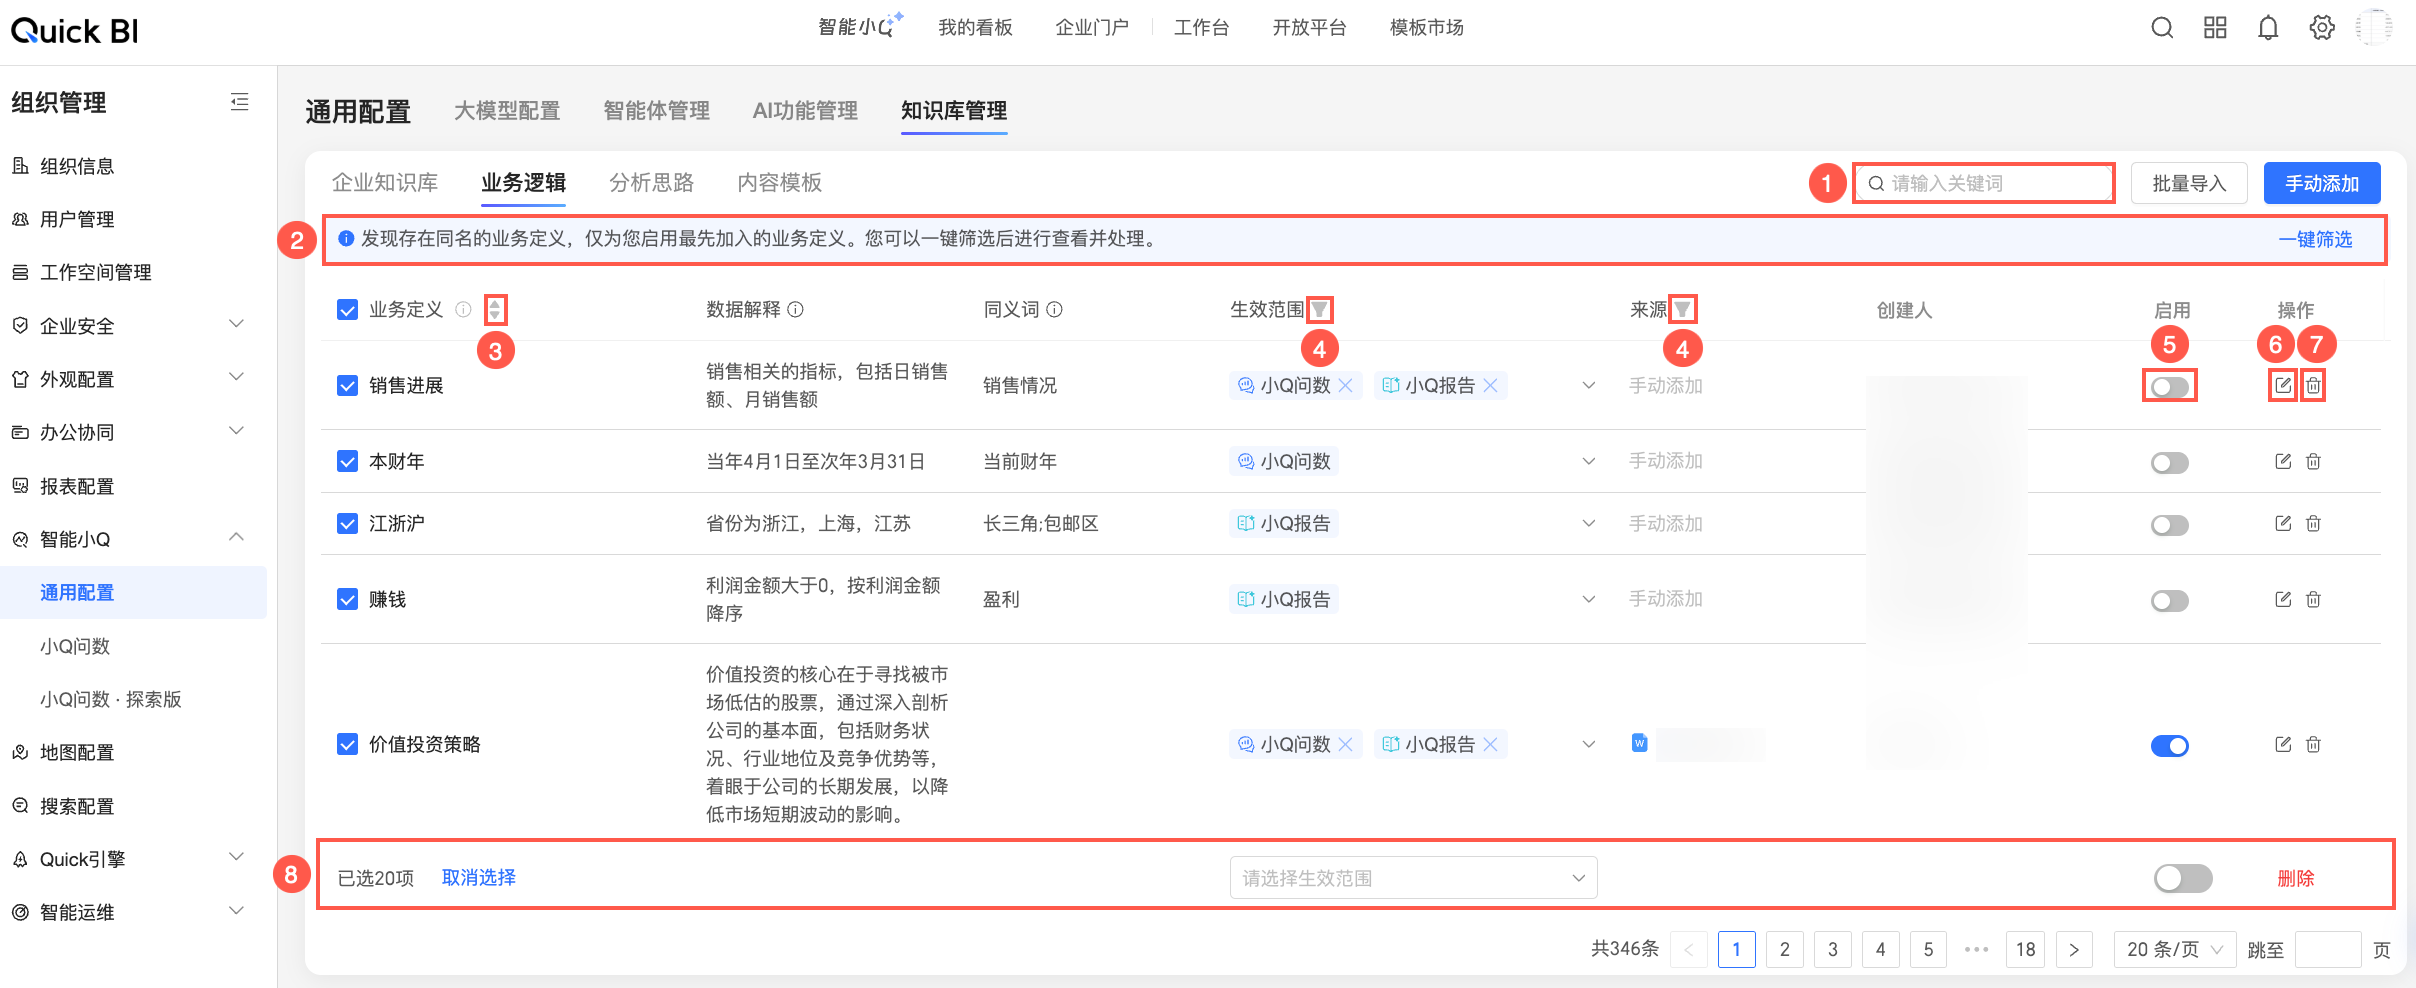Open the 生效范围 filter funnel
The height and width of the screenshot is (988, 2416).
coord(1320,310)
